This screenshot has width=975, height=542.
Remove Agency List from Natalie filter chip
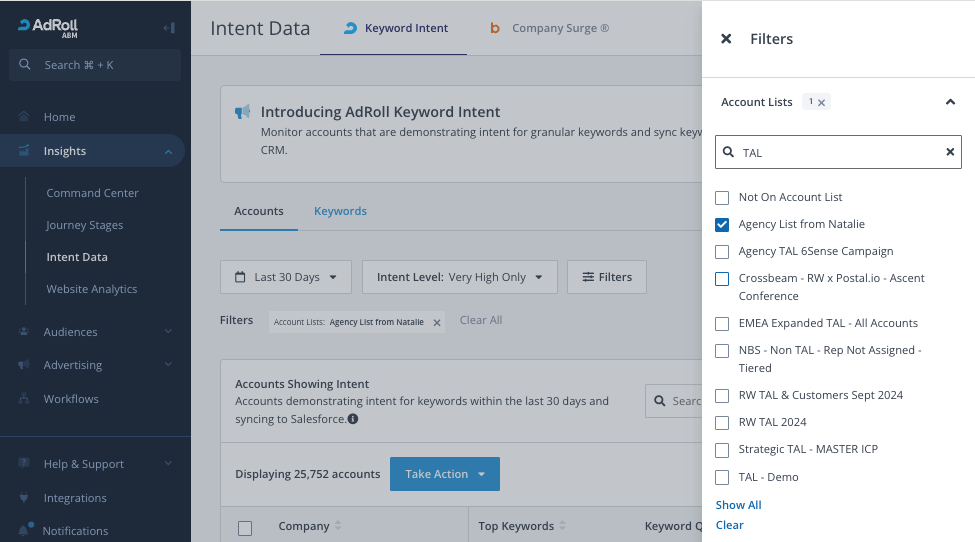(x=437, y=322)
